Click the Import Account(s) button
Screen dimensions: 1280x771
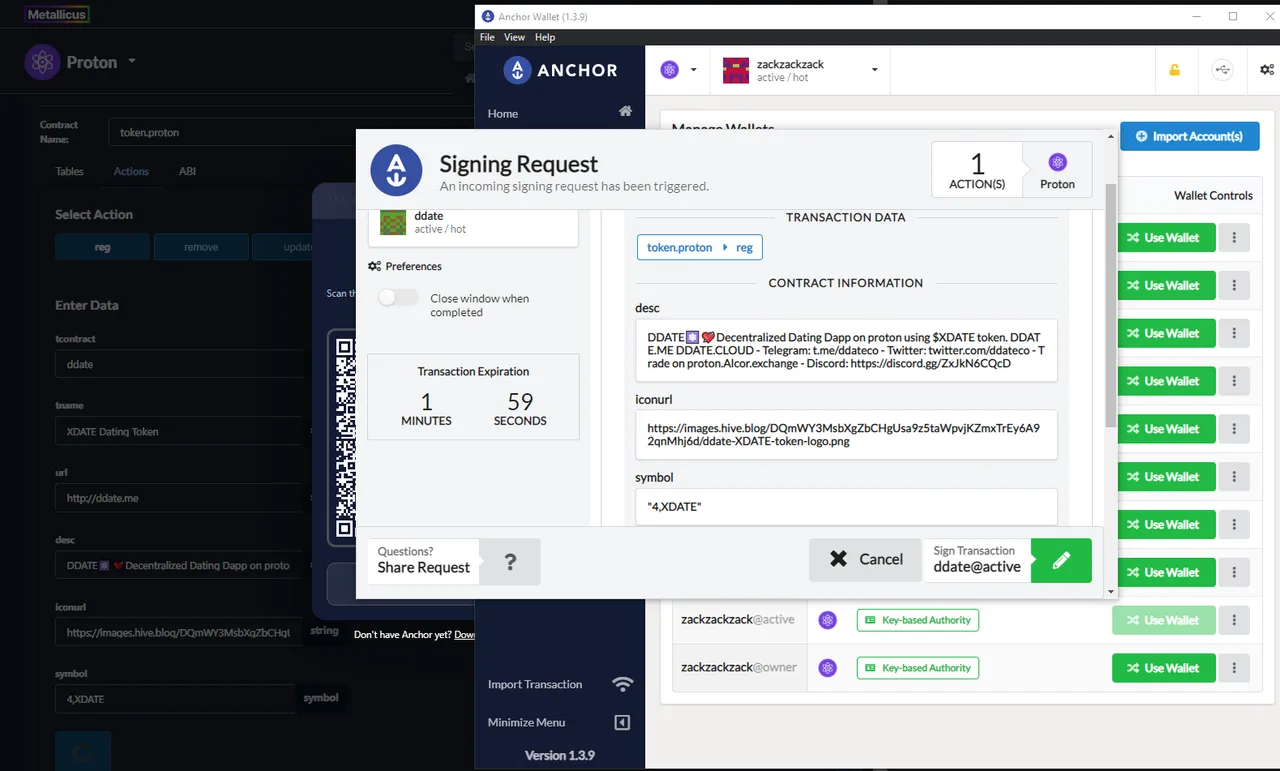click(1189, 136)
